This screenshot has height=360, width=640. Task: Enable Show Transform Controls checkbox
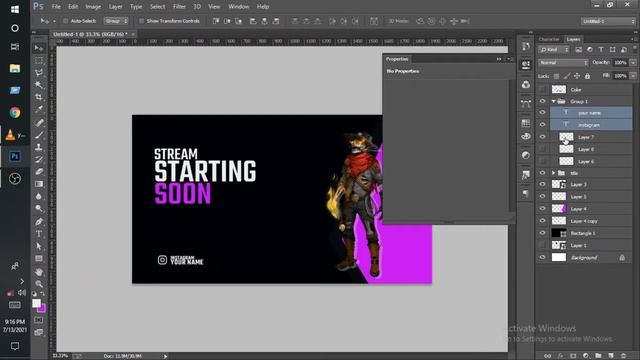click(x=141, y=21)
